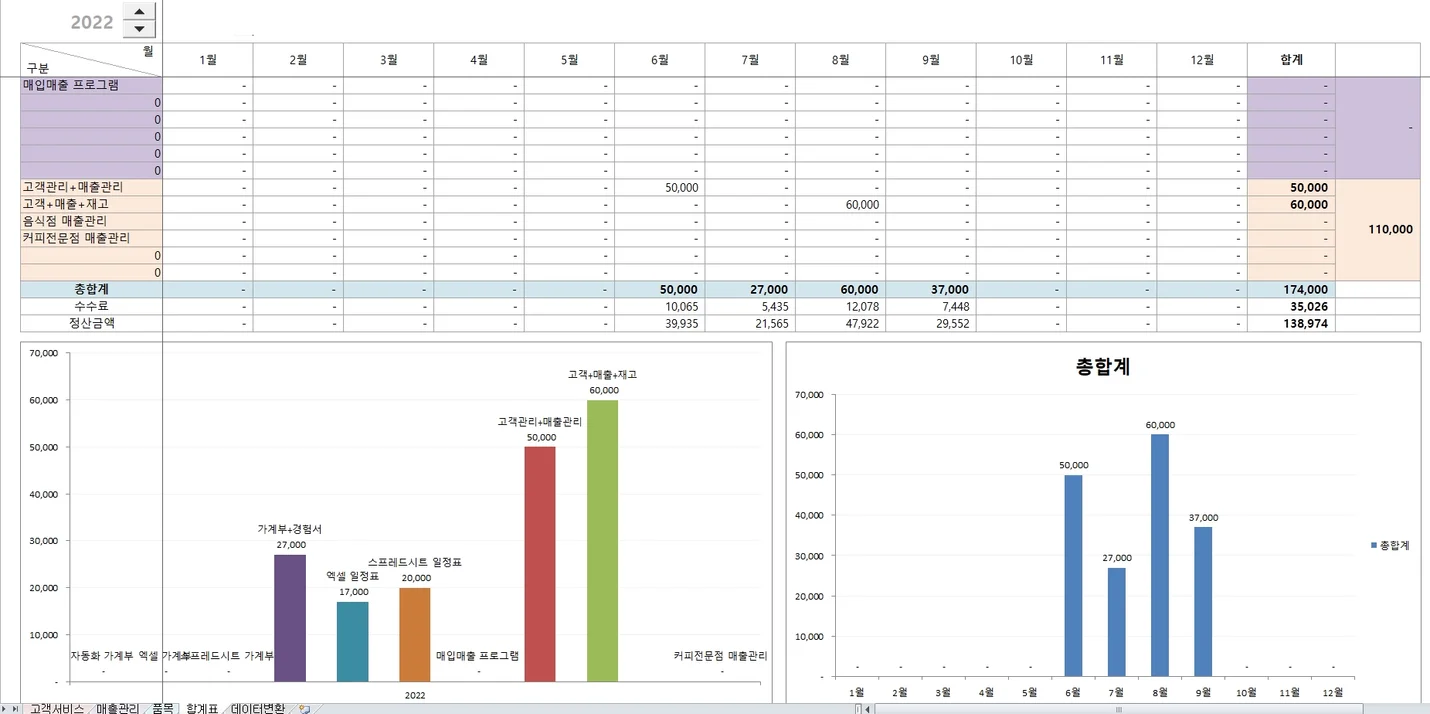Click the last-sheet navigation arrow
Screen dimensions: 1430x714
[15, 709]
